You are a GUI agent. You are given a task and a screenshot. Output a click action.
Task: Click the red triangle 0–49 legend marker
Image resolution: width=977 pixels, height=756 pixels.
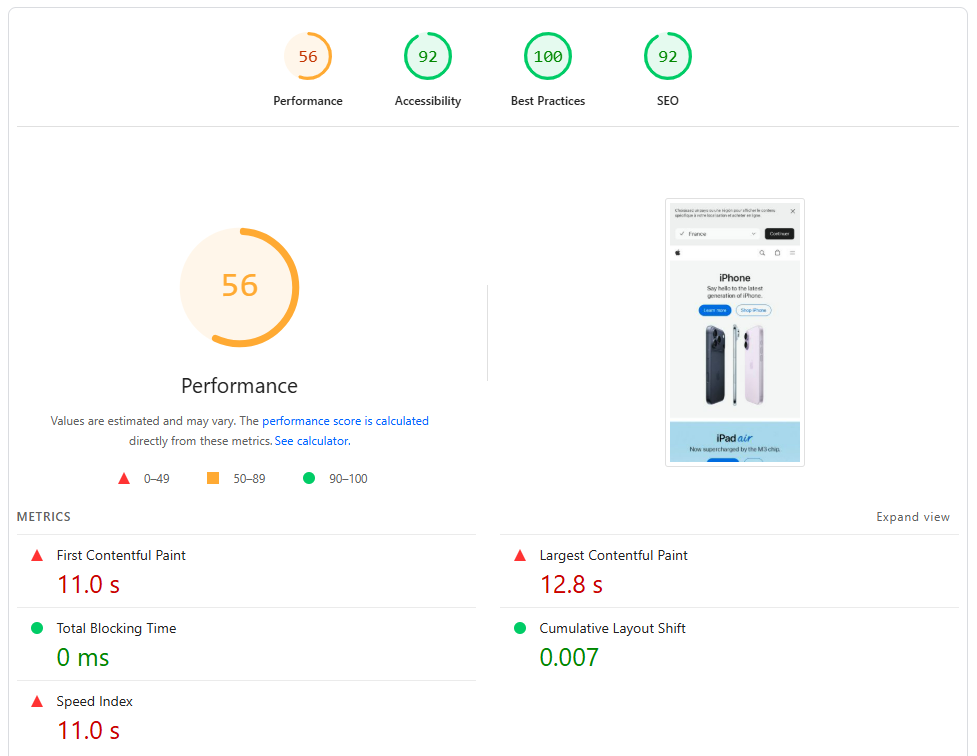pos(124,478)
